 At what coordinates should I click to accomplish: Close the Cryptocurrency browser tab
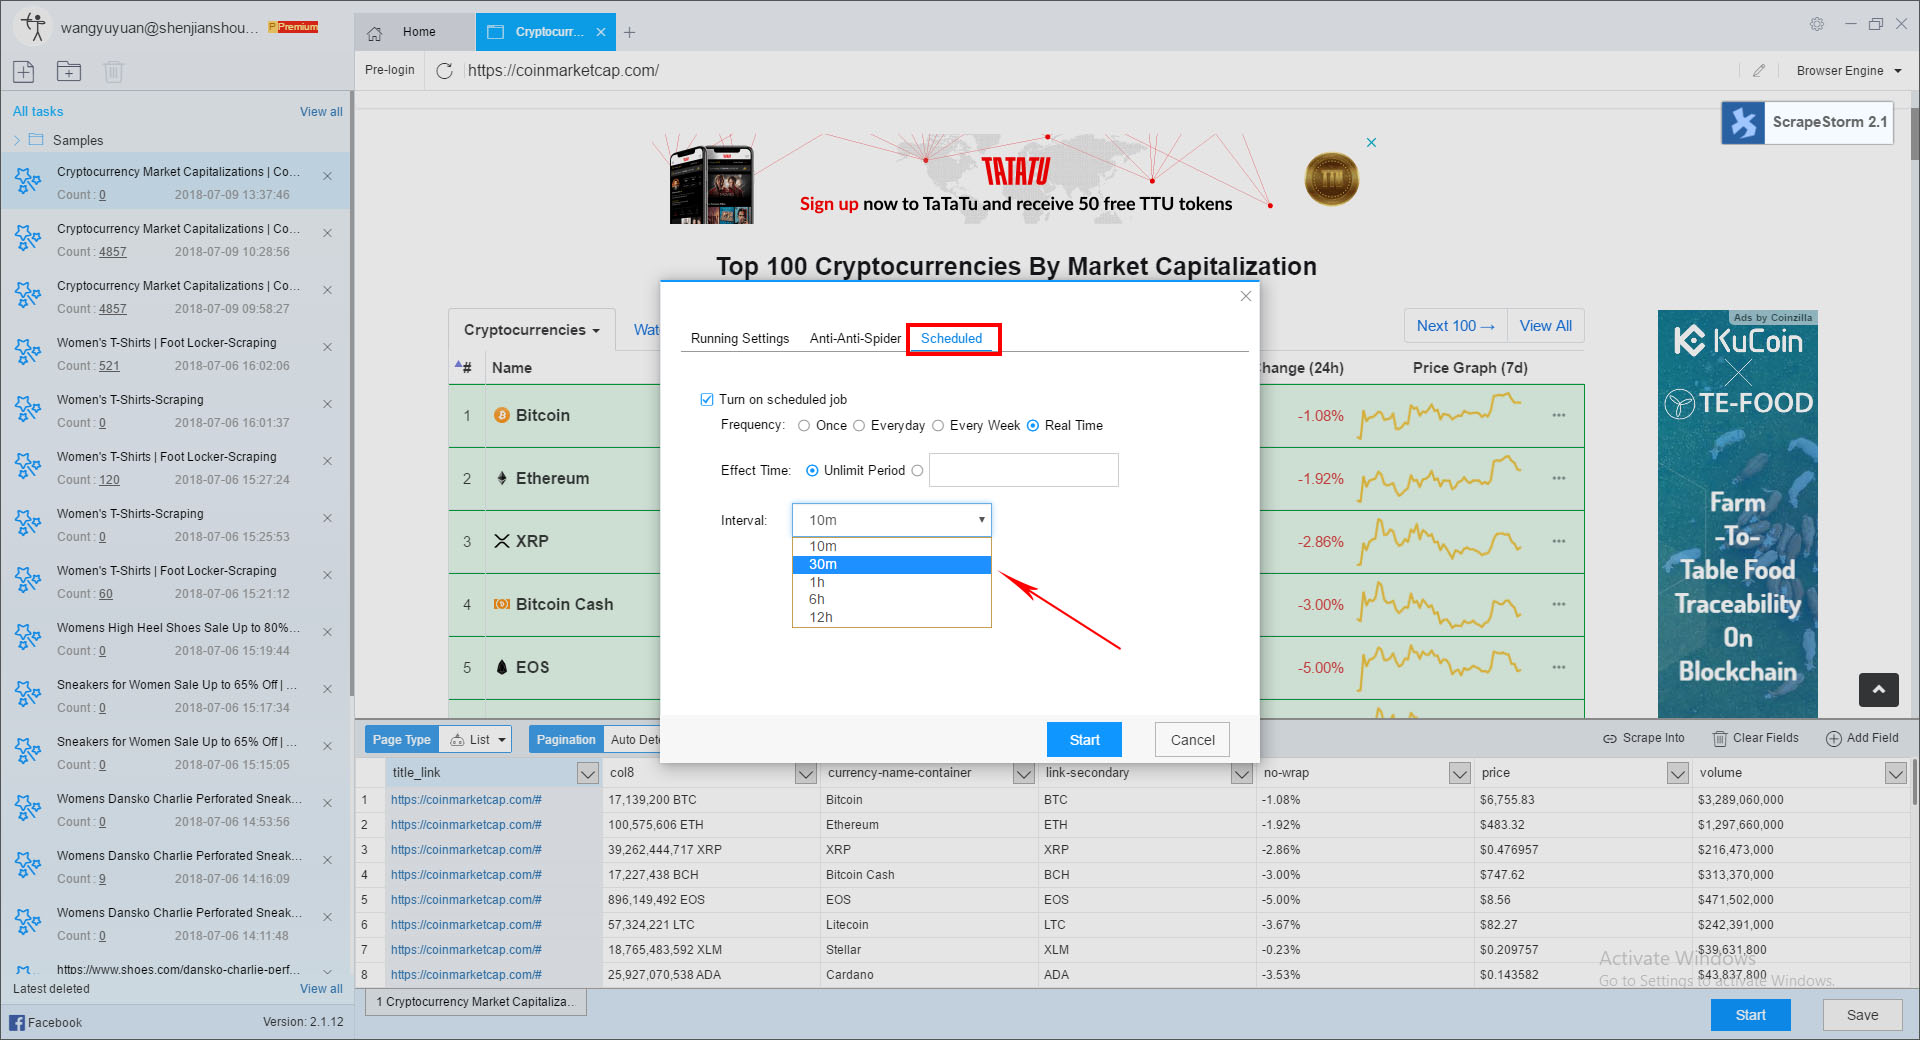pyautogui.click(x=601, y=32)
